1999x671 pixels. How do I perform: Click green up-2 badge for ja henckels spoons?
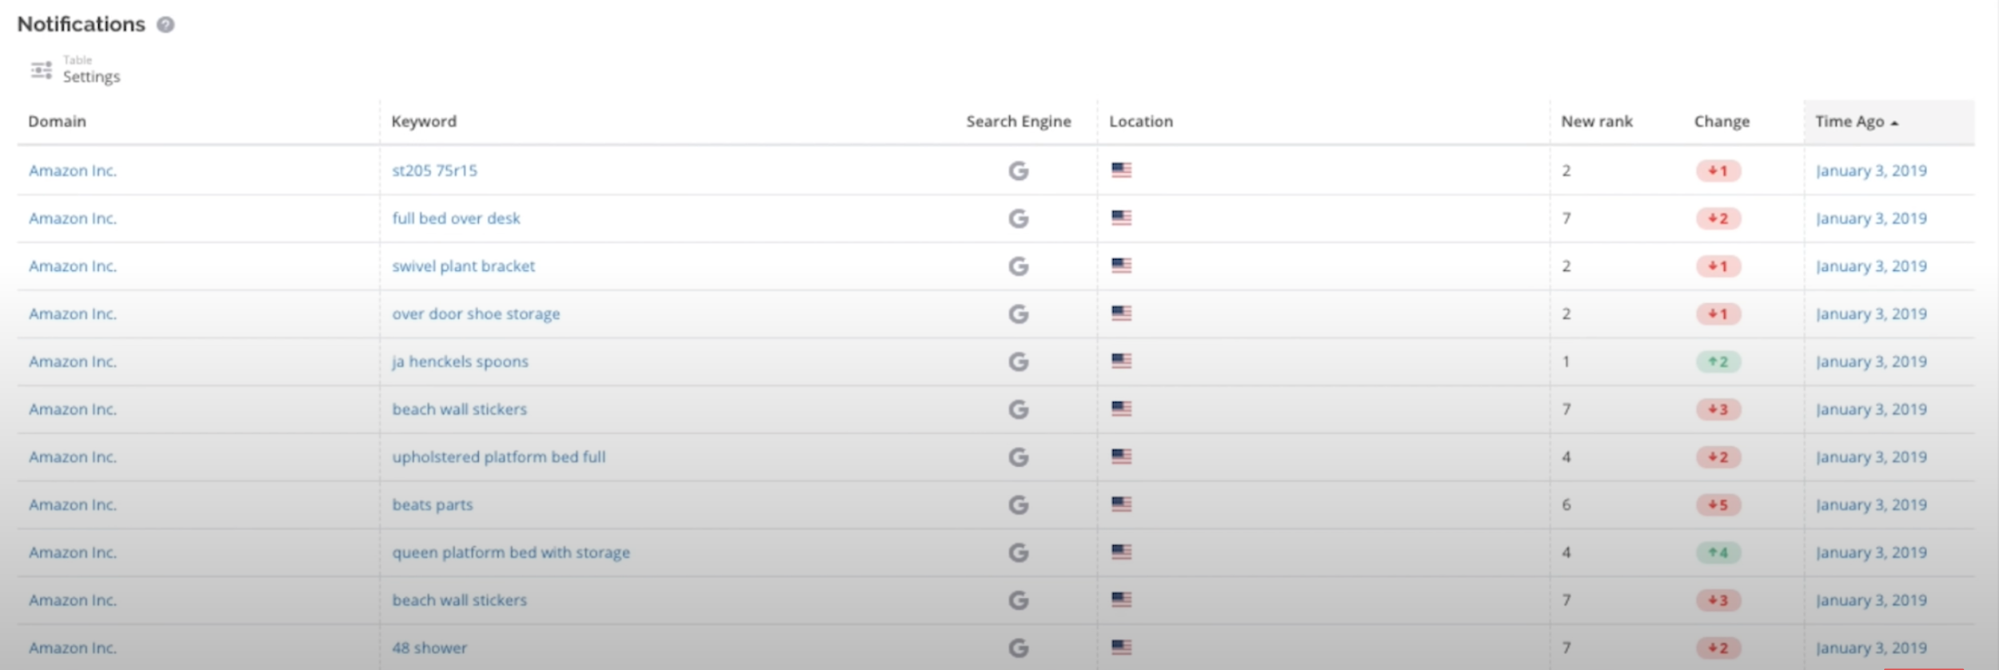(x=1718, y=362)
